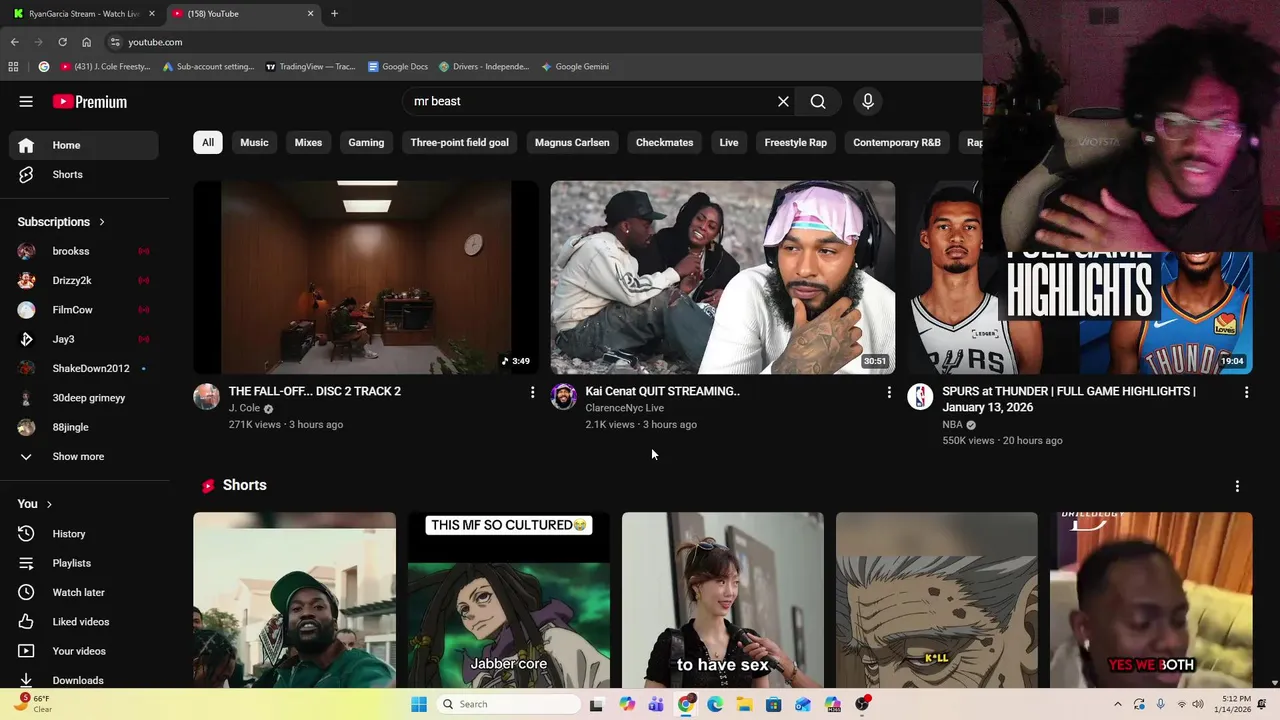Open the Chrome apps grid in bookmarks bar
This screenshot has height=720, width=1280.
point(13,67)
